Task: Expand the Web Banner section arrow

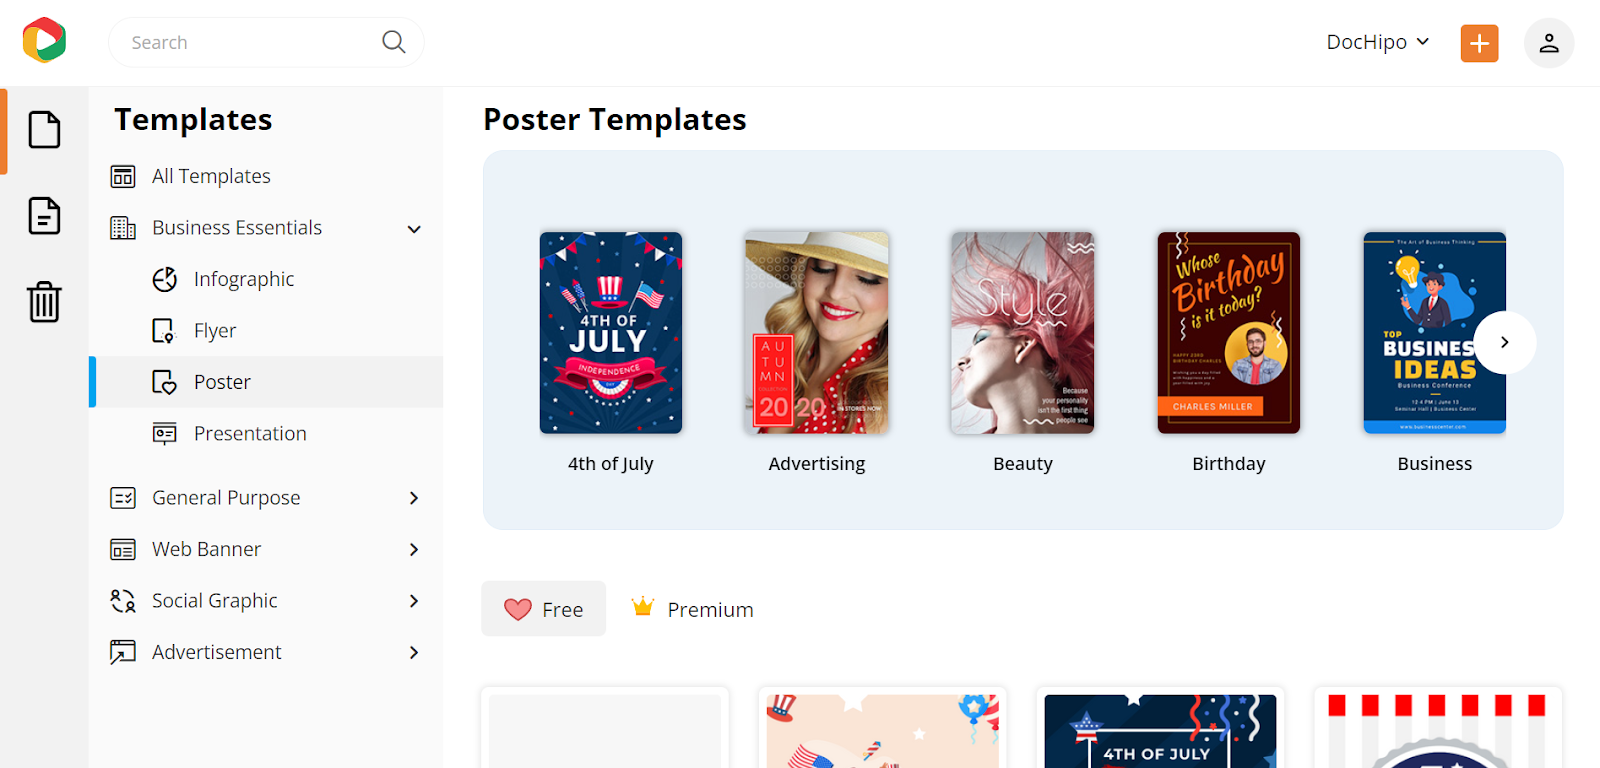Action: pyautogui.click(x=414, y=549)
